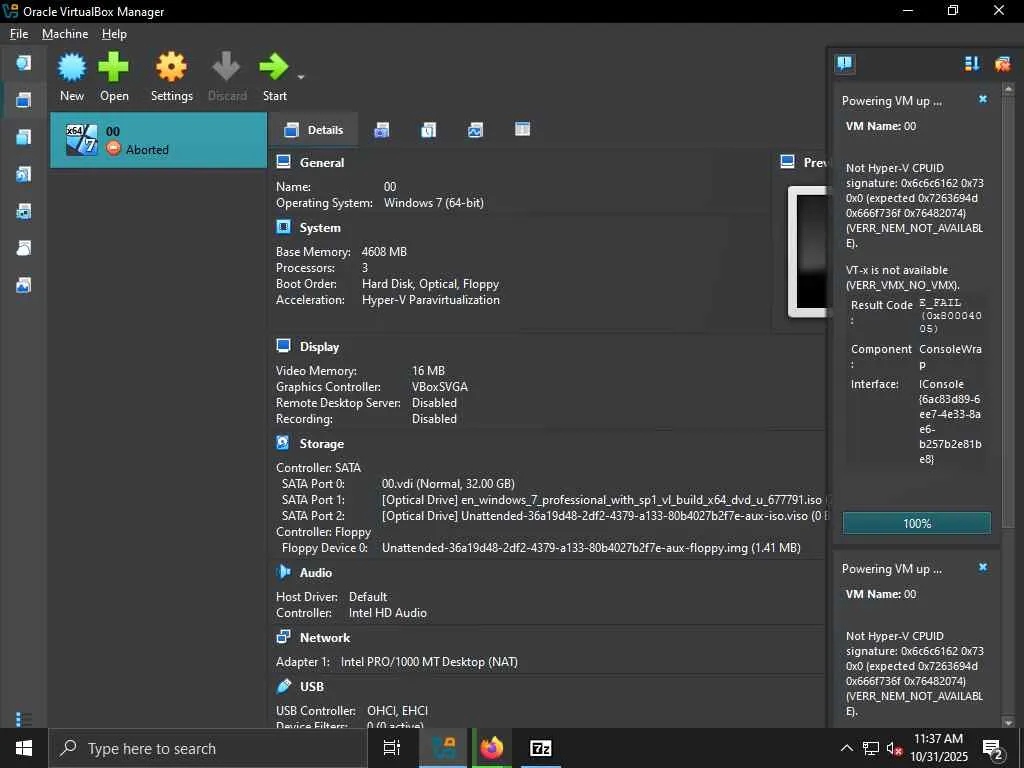This screenshot has height=768, width=1024.
Task: Open the Snapshots tab camera icon
Action: tap(381, 129)
